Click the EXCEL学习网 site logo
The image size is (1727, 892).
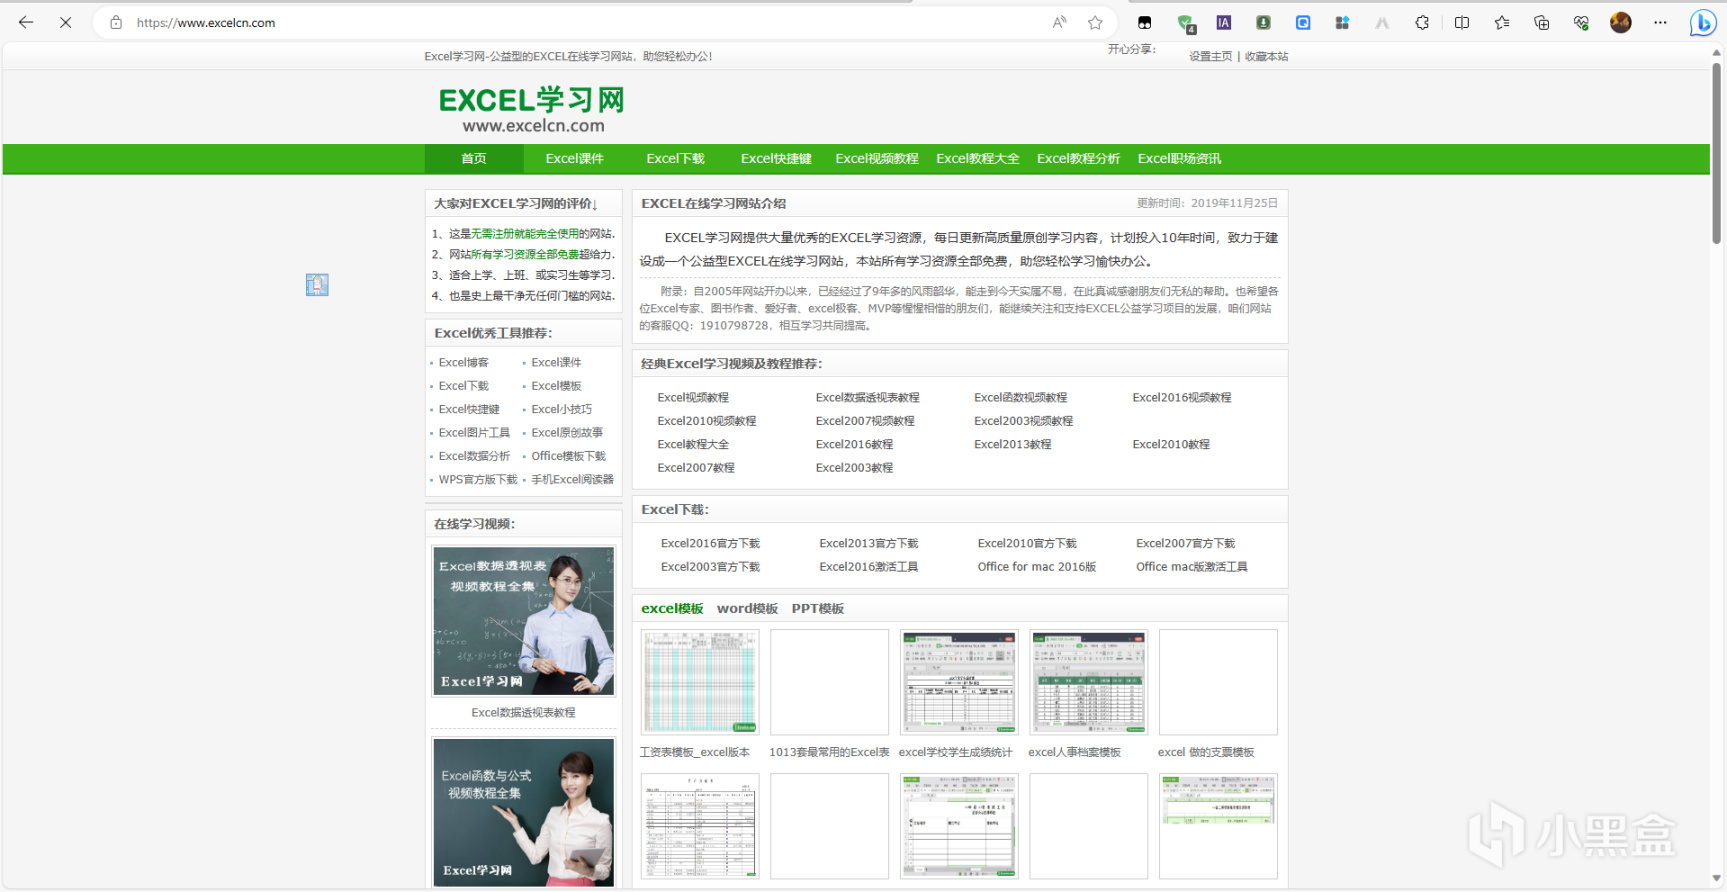pyautogui.click(x=532, y=109)
